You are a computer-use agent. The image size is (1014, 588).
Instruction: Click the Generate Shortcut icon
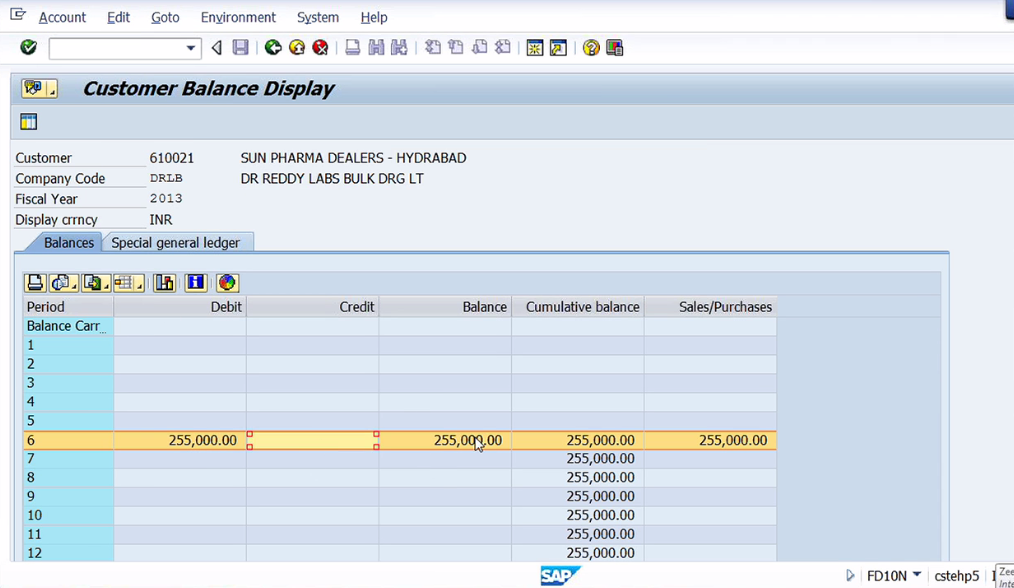(558, 48)
